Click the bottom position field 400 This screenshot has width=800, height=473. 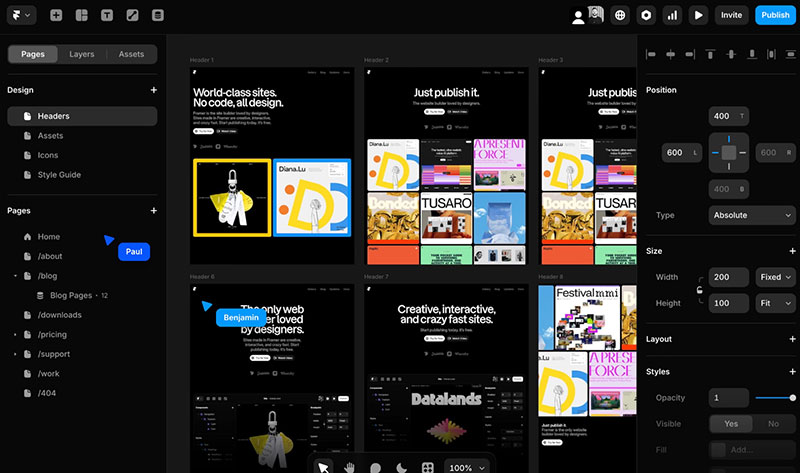click(x=729, y=189)
